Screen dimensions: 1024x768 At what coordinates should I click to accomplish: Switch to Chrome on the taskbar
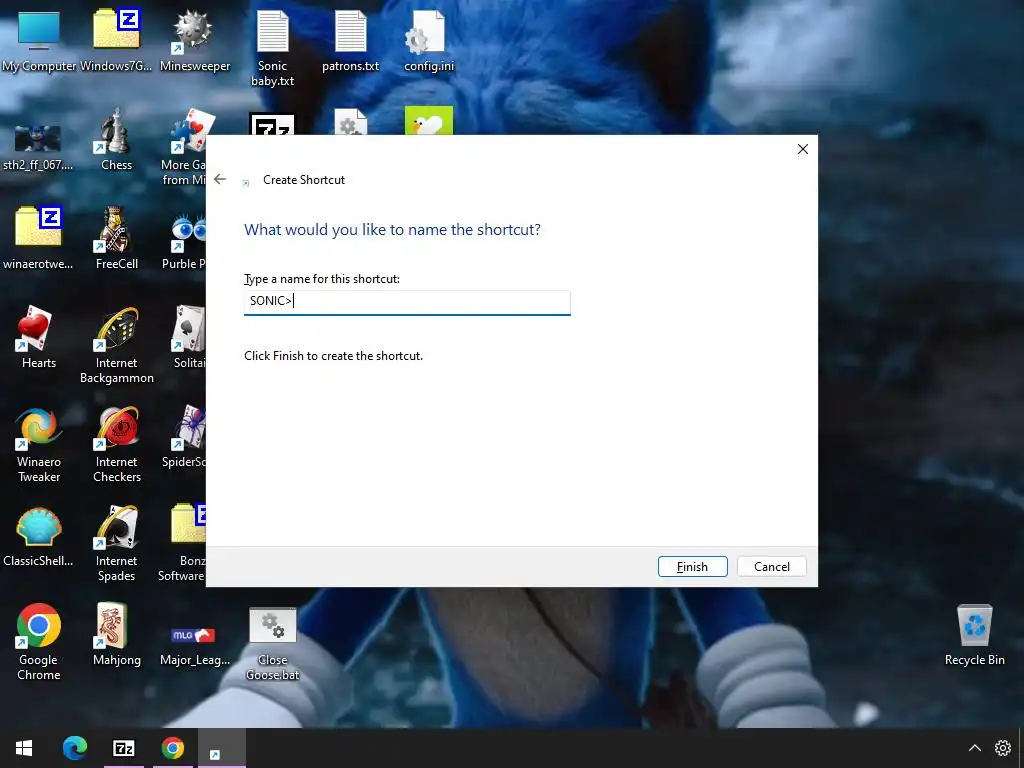pos(172,748)
